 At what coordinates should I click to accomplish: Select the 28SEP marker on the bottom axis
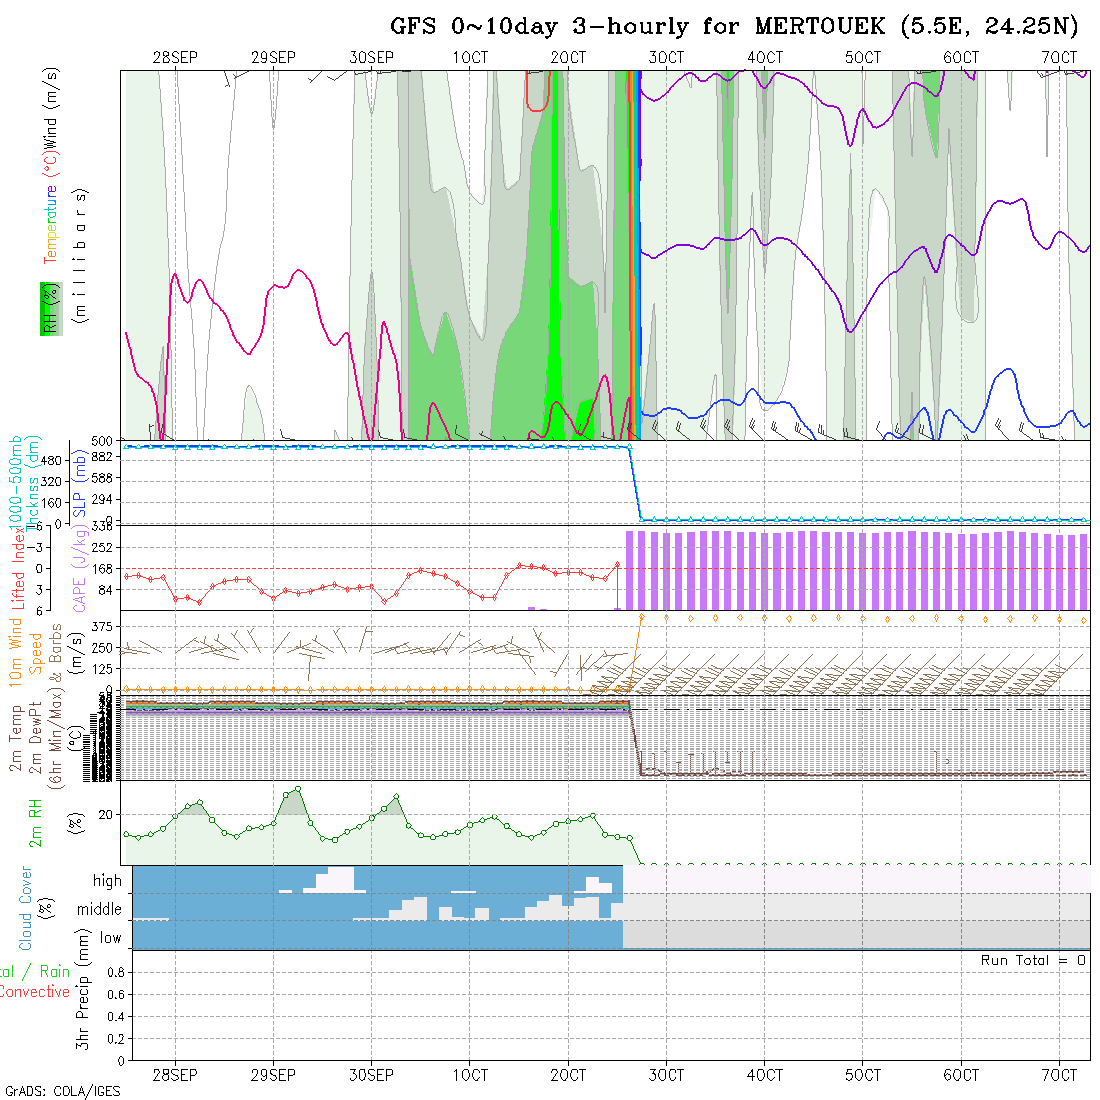coord(175,1075)
